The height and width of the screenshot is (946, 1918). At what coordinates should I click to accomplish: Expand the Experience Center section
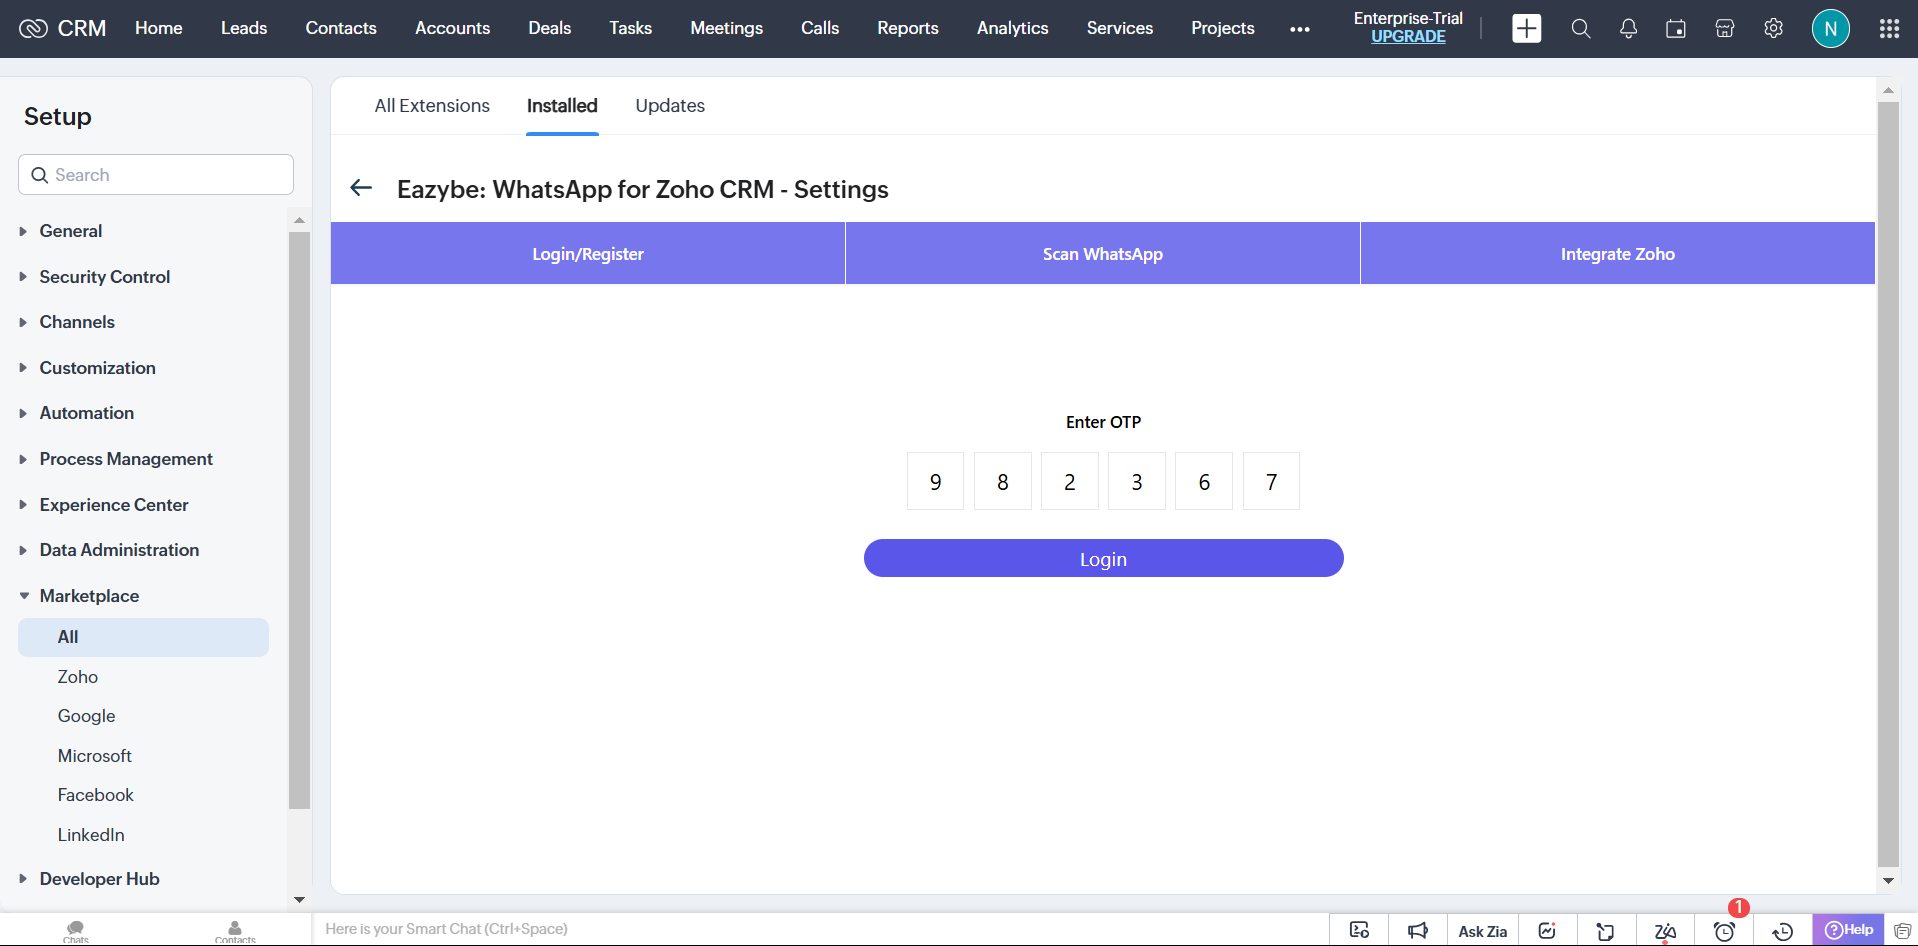click(22, 505)
